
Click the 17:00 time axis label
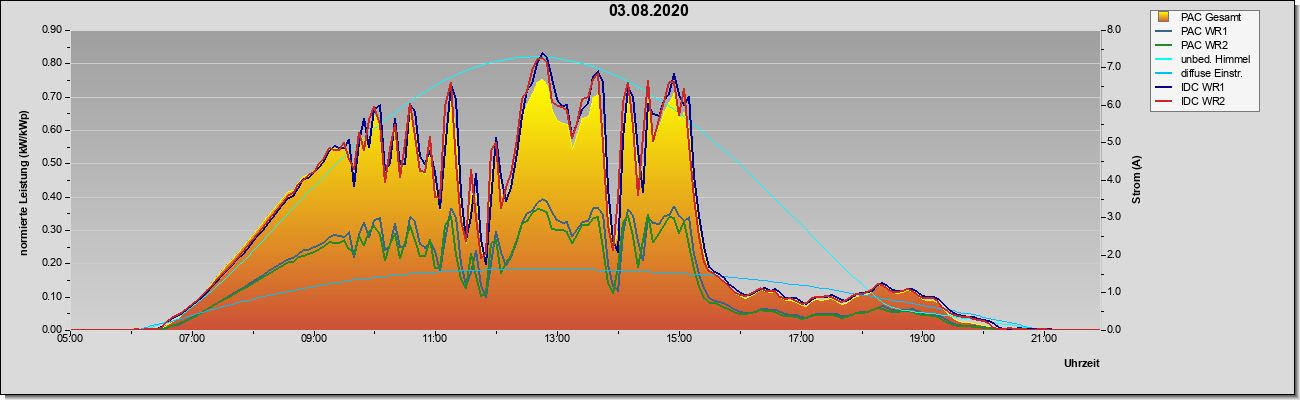[x=800, y=339]
